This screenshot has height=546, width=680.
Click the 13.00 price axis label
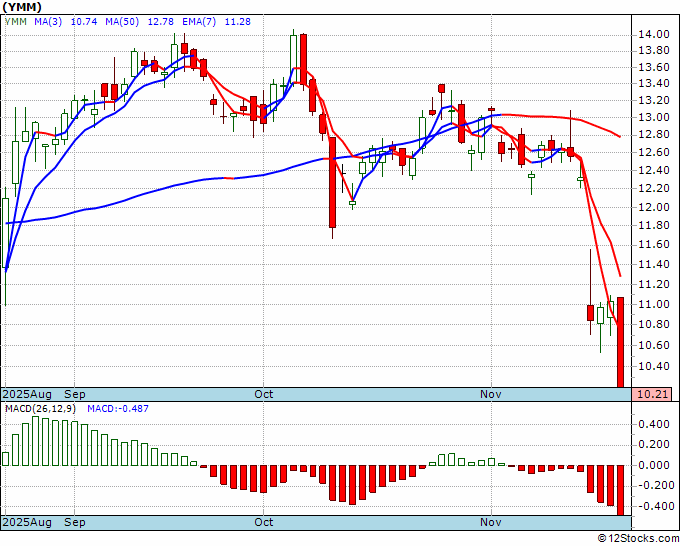click(x=654, y=118)
